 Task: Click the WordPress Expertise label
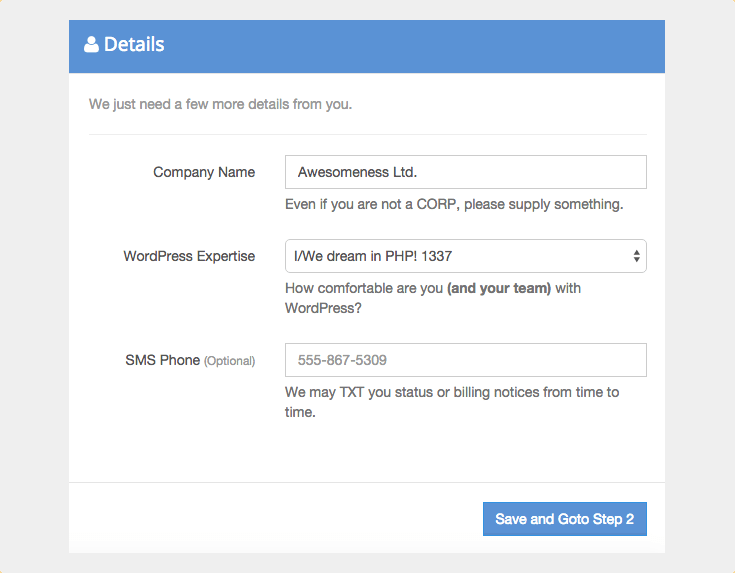click(189, 256)
